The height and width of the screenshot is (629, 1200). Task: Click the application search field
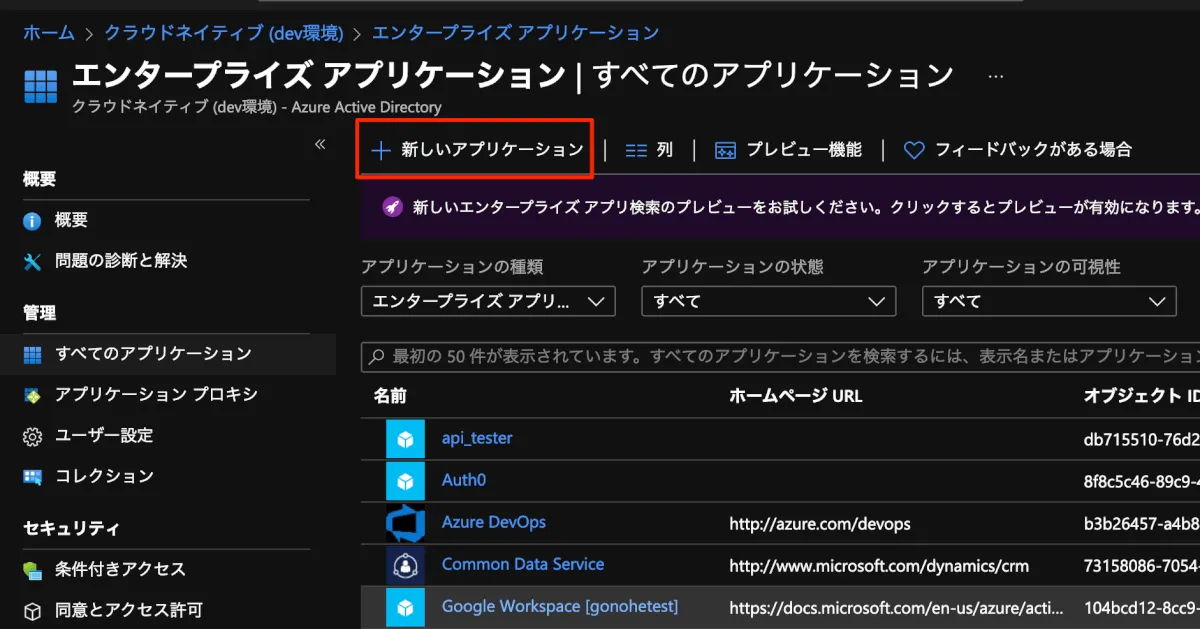(780, 356)
